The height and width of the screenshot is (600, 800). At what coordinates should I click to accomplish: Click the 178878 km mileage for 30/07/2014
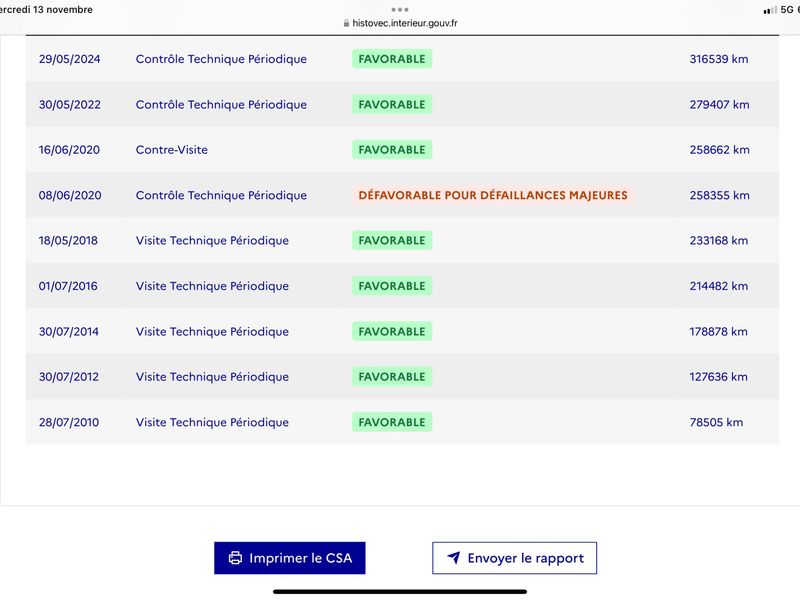click(x=718, y=331)
